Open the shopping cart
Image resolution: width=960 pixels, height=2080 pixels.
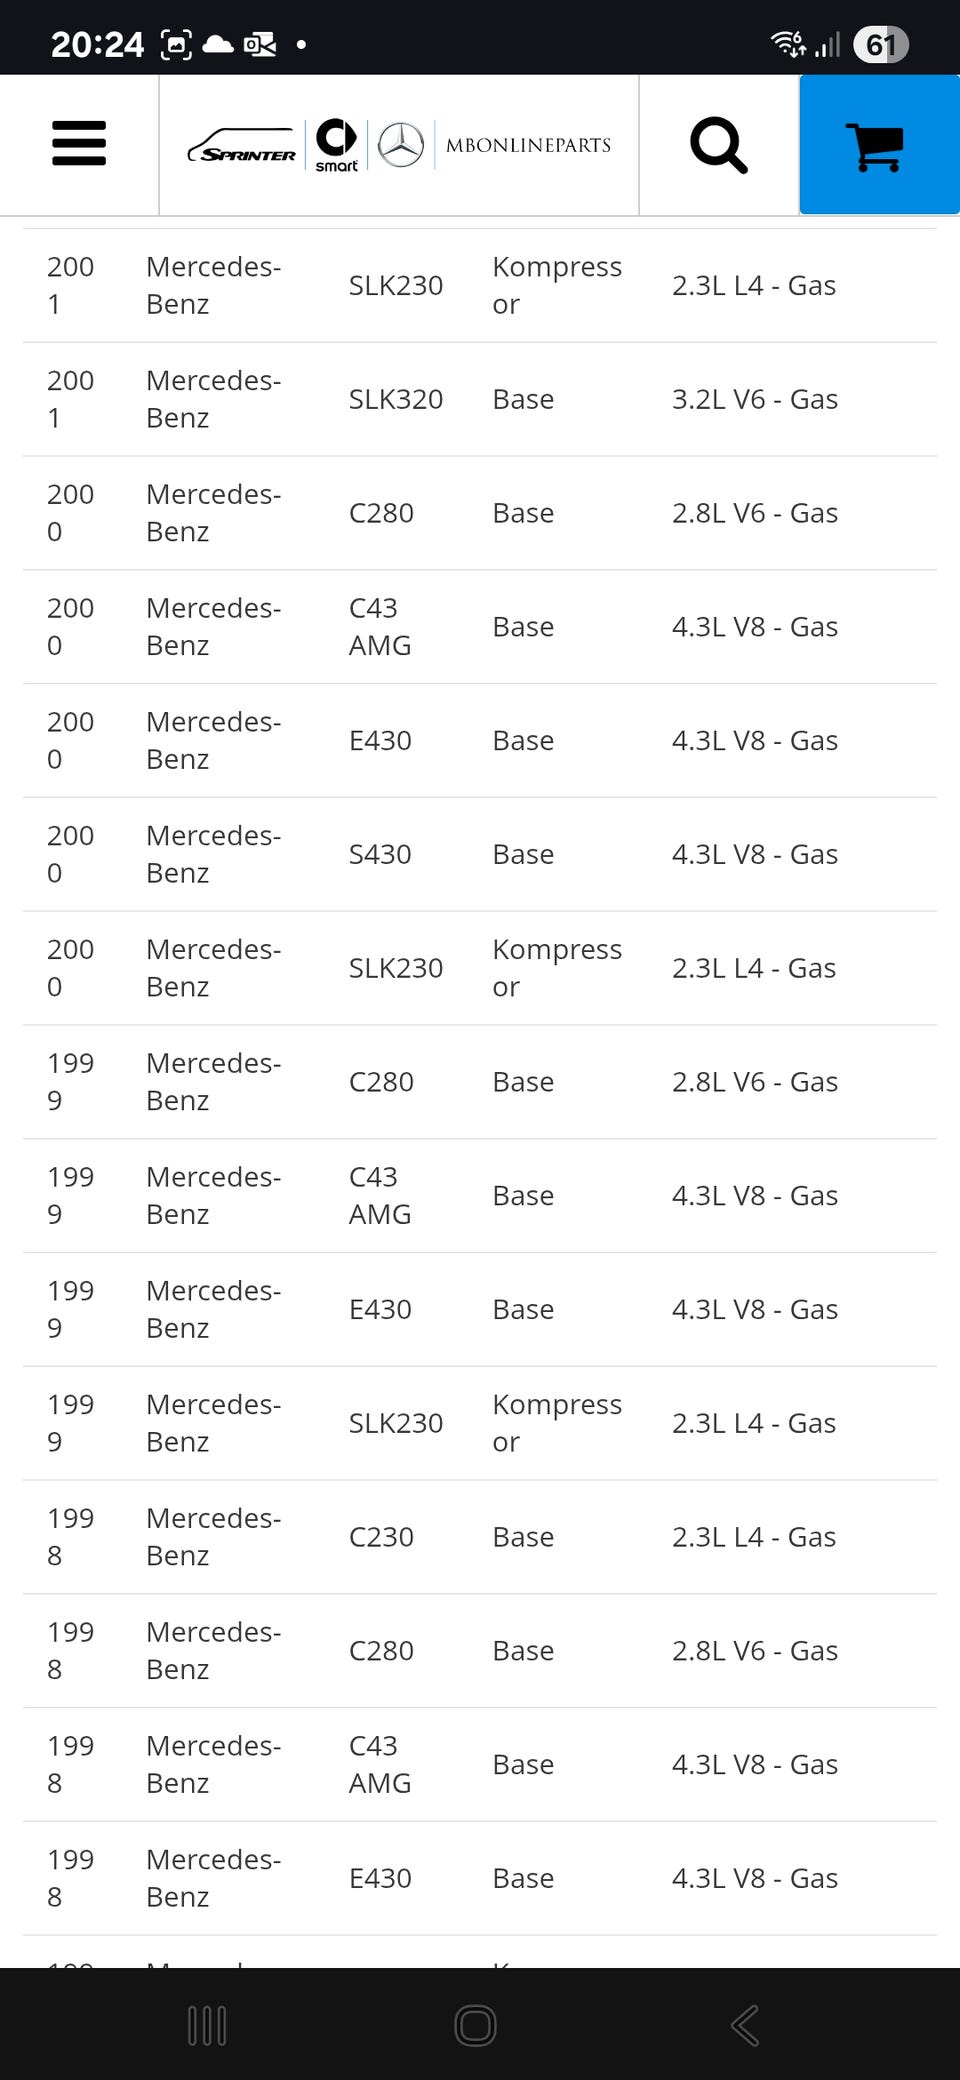click(x=878, y=146)
